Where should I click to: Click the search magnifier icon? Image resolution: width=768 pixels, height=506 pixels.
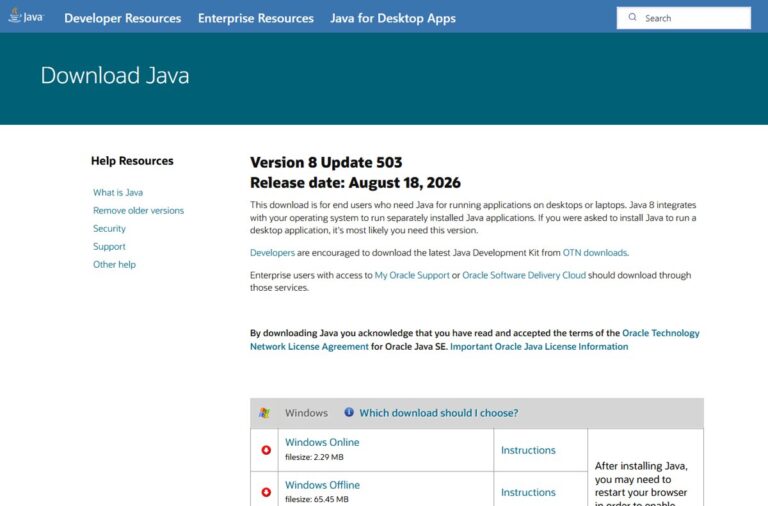click(632, 17)
